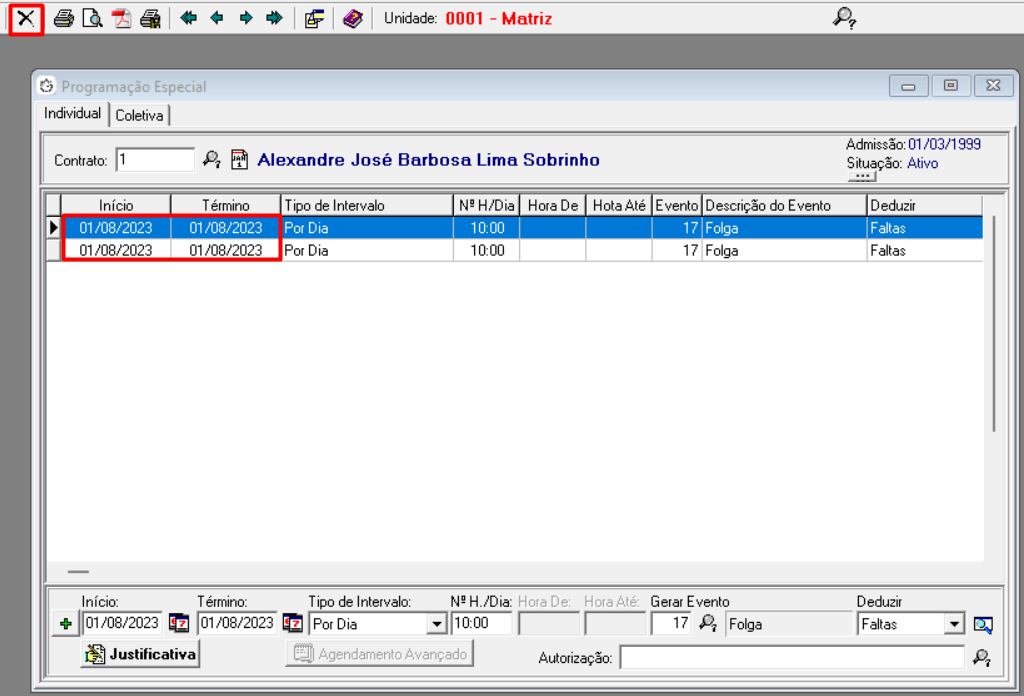This screenshot has height=696, width=1024.
Task: Click the printer icon in toolbar
Action: coord(64,19)
